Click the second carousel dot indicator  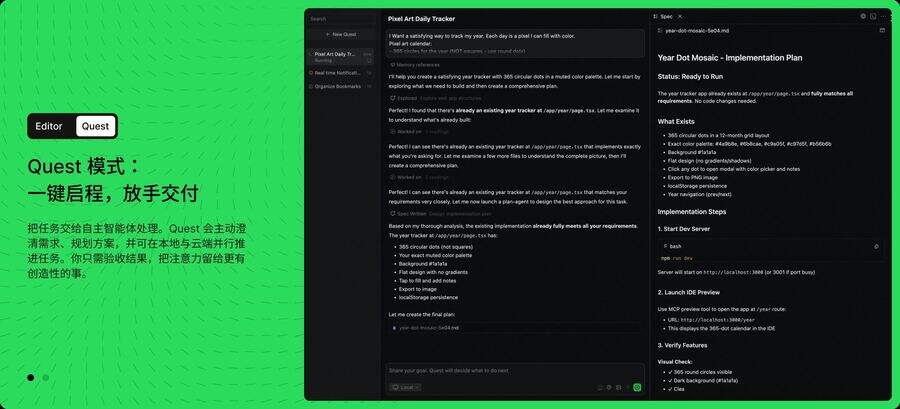pyautogui.click(x=45, y=378)
